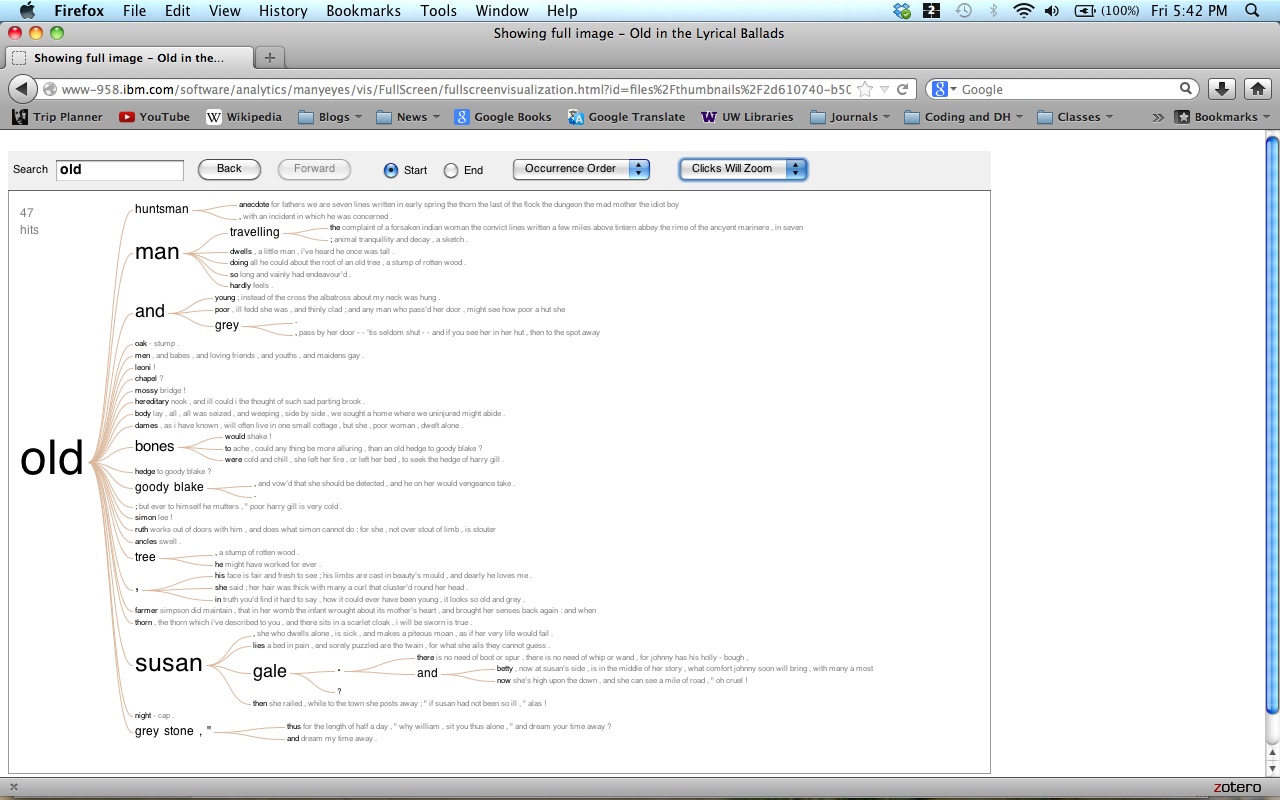Click the Wi-Fi status icon
The height and width of the screenshot is (800, 1280).
click(1023, 11)
